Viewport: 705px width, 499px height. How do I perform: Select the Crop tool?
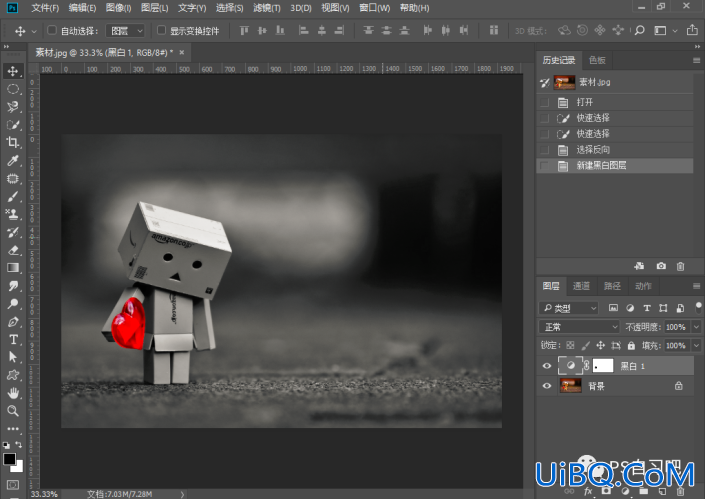pos(13,143)
